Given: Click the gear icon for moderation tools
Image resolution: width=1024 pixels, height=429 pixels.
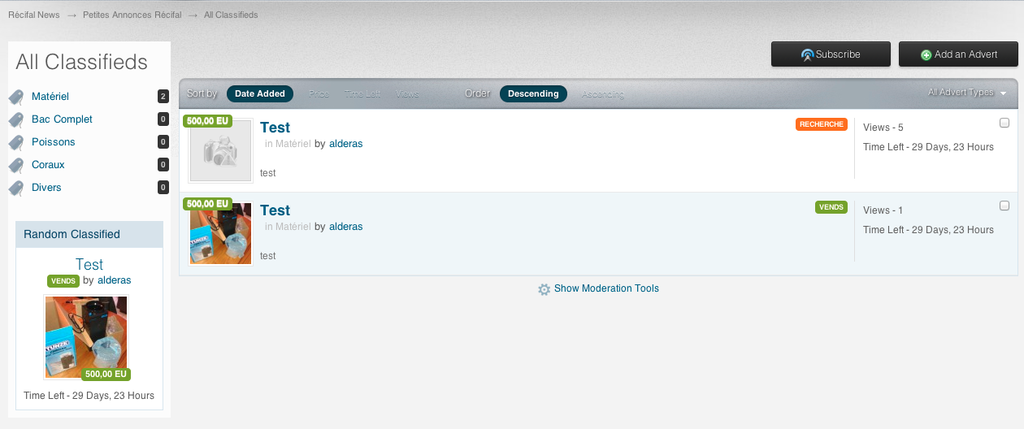Looking at the screenshot, I should click(x=544, y=289).
